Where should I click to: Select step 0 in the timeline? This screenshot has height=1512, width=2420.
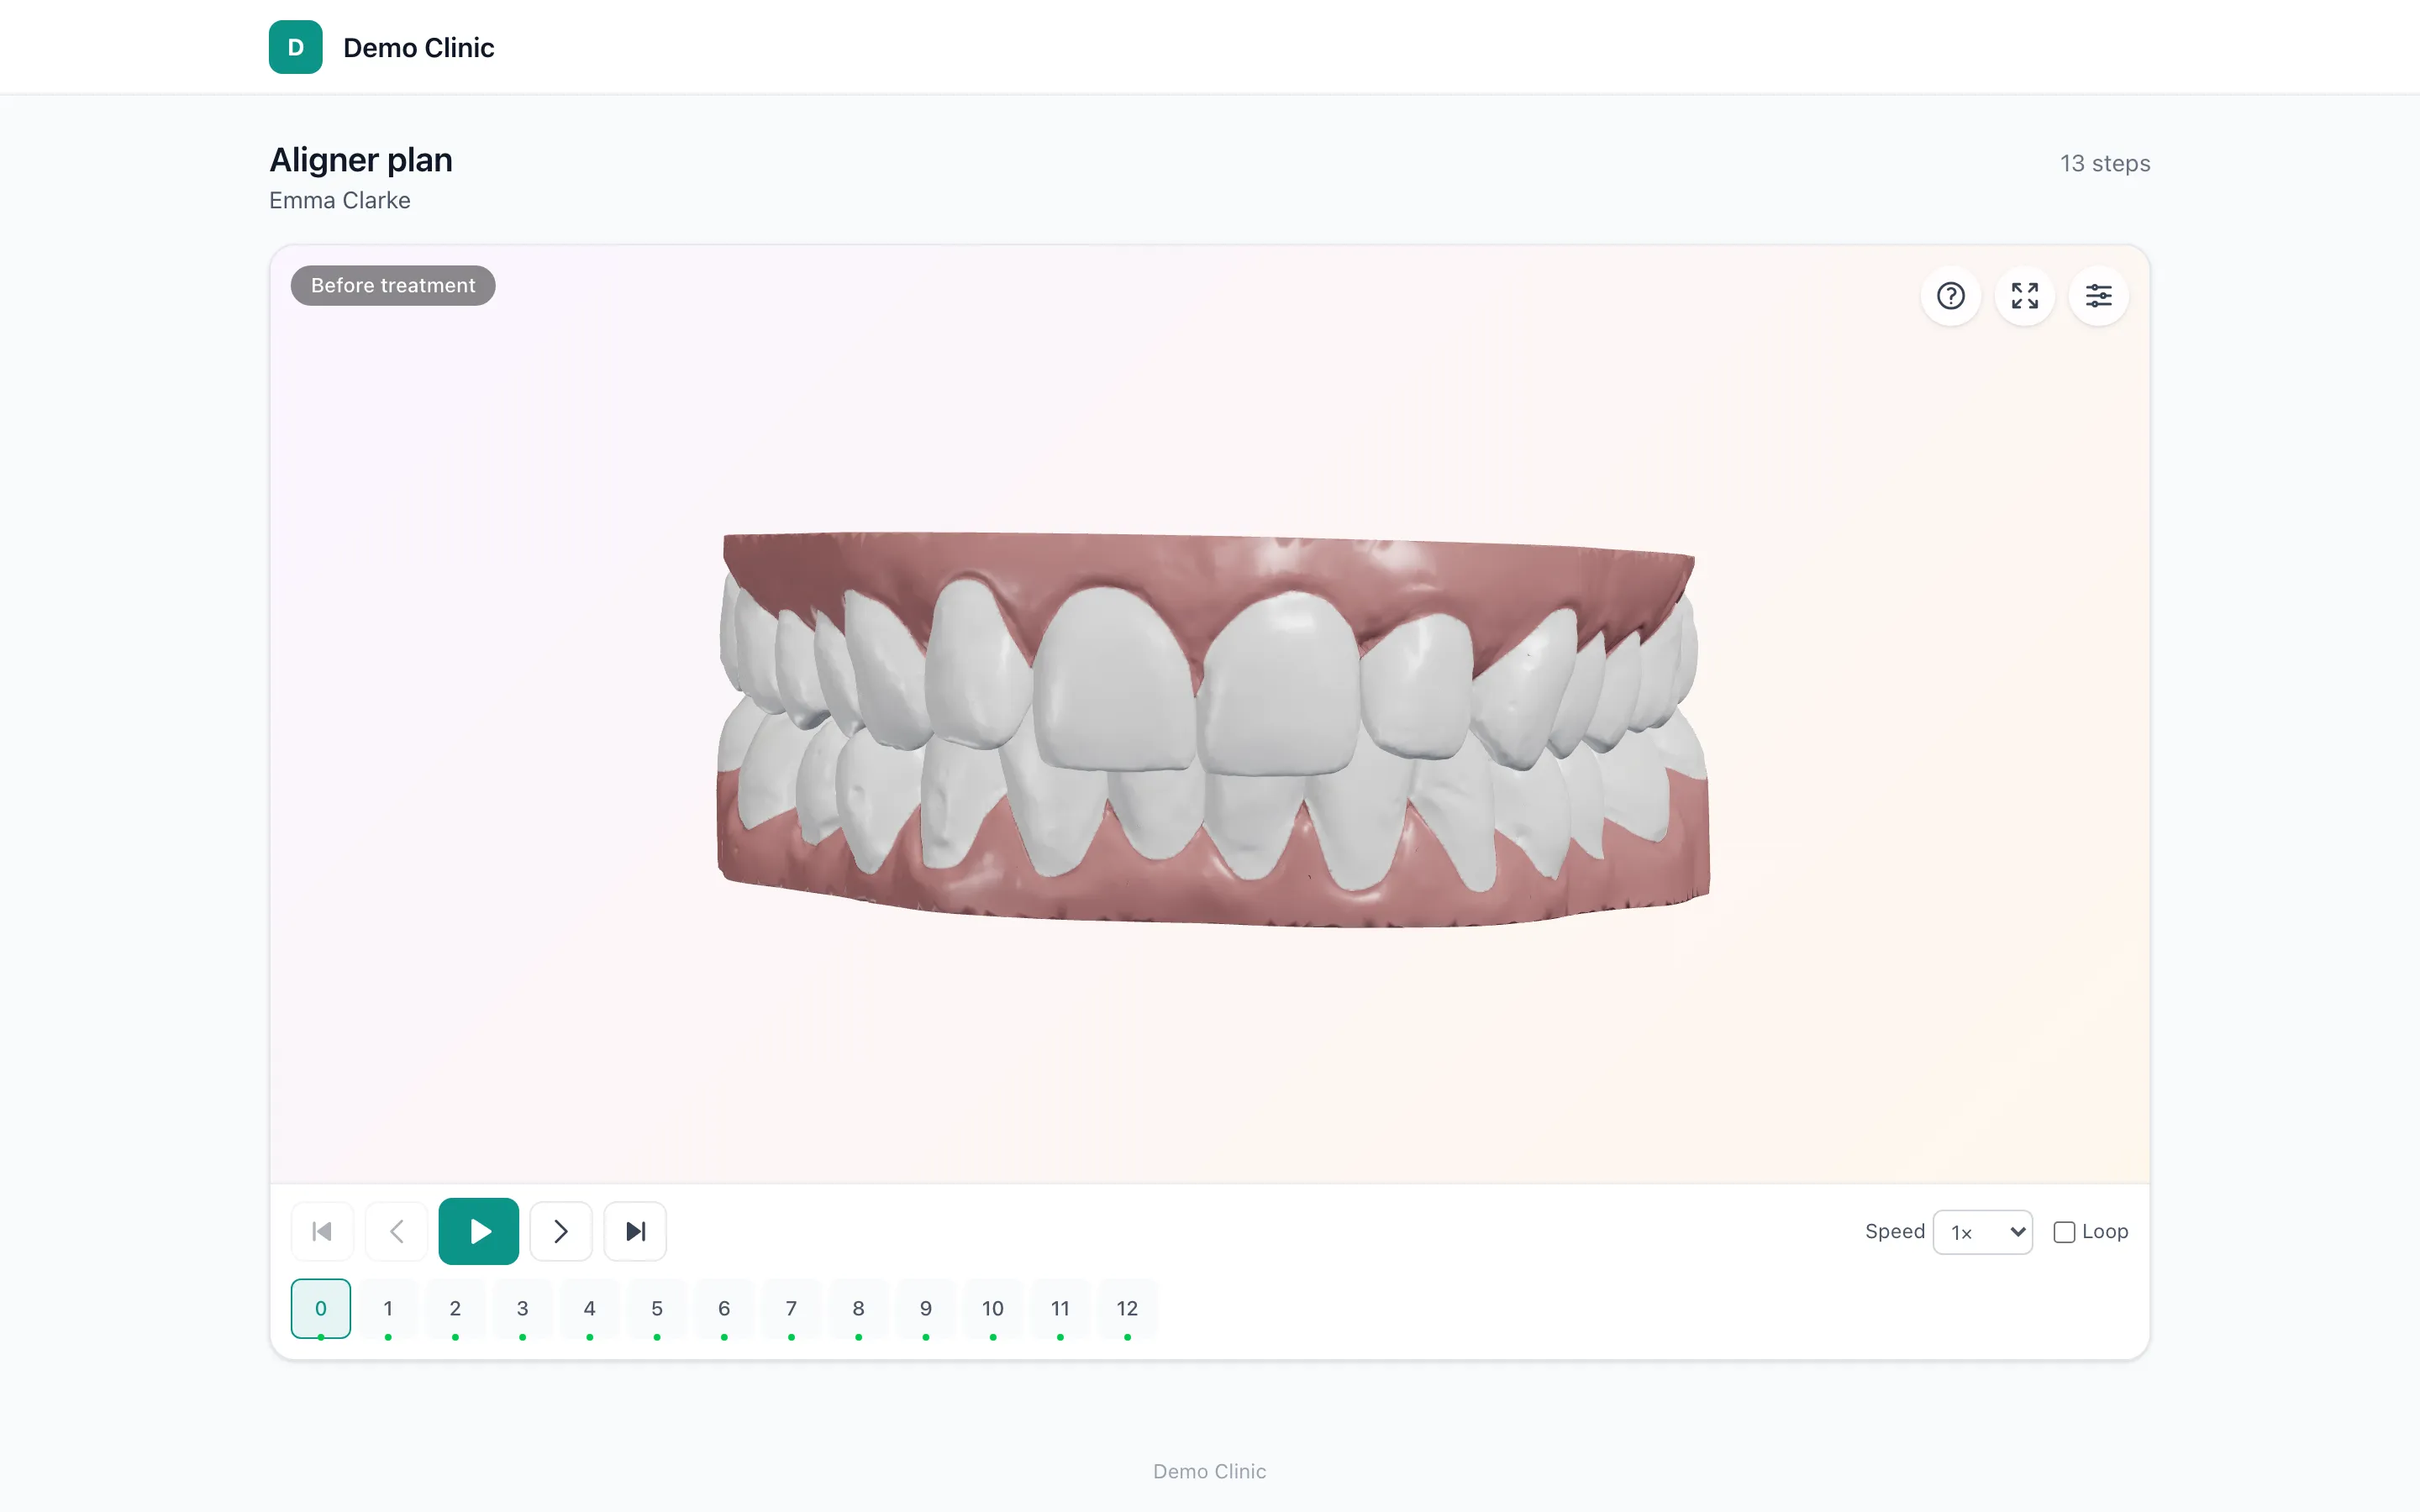tap(321, 1308)
